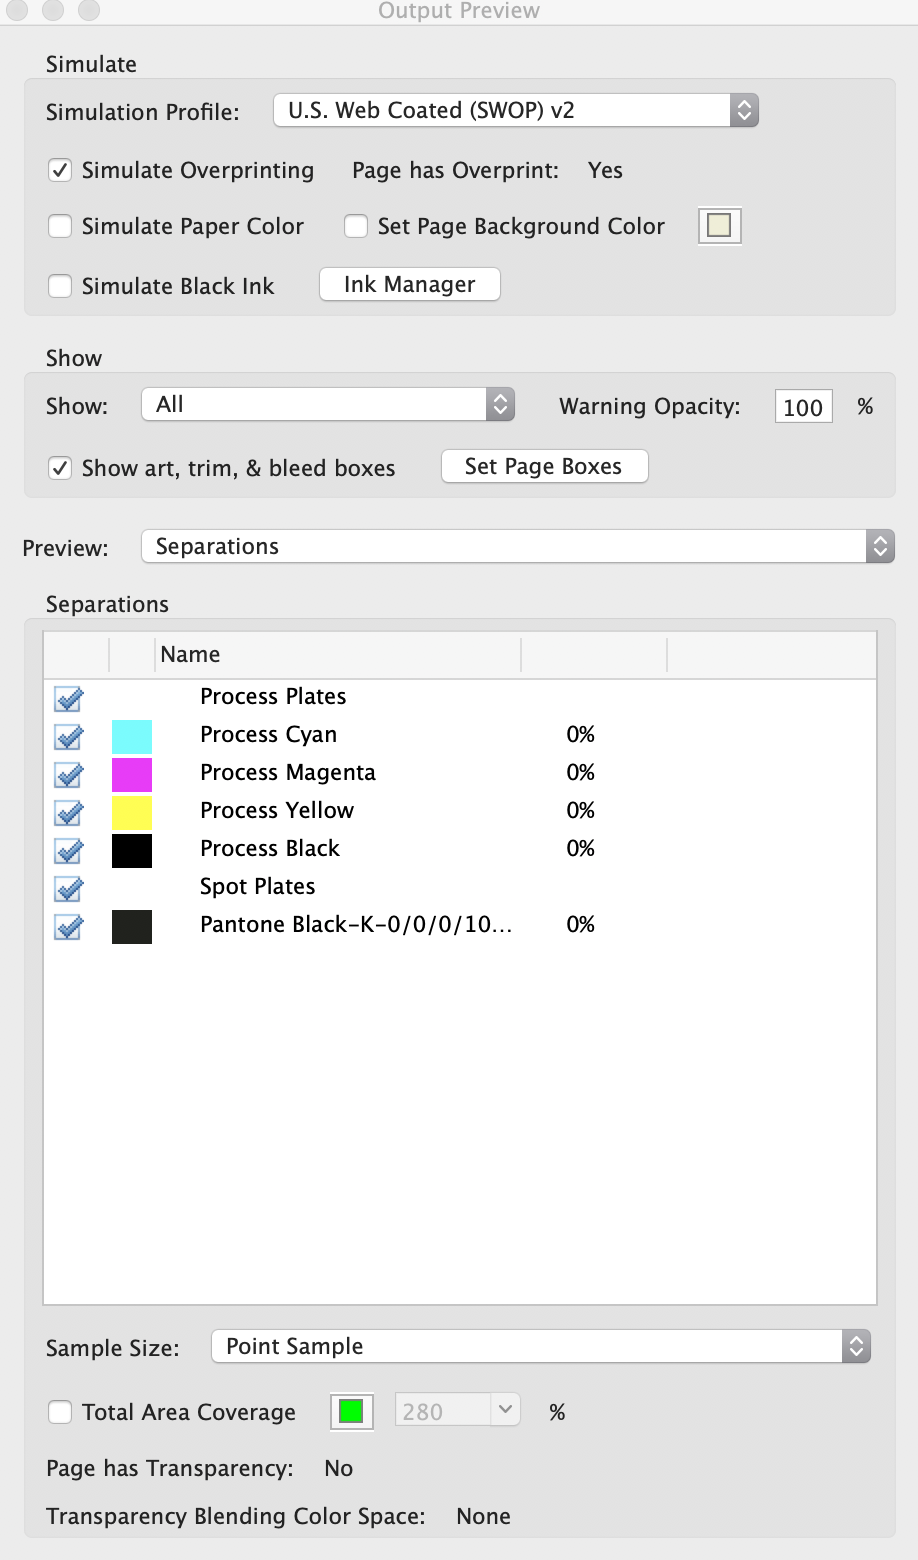Screen dimensions: 918x1560
Task: Select the Process Cyan color swatch
Action: click(x=132, y=736)
